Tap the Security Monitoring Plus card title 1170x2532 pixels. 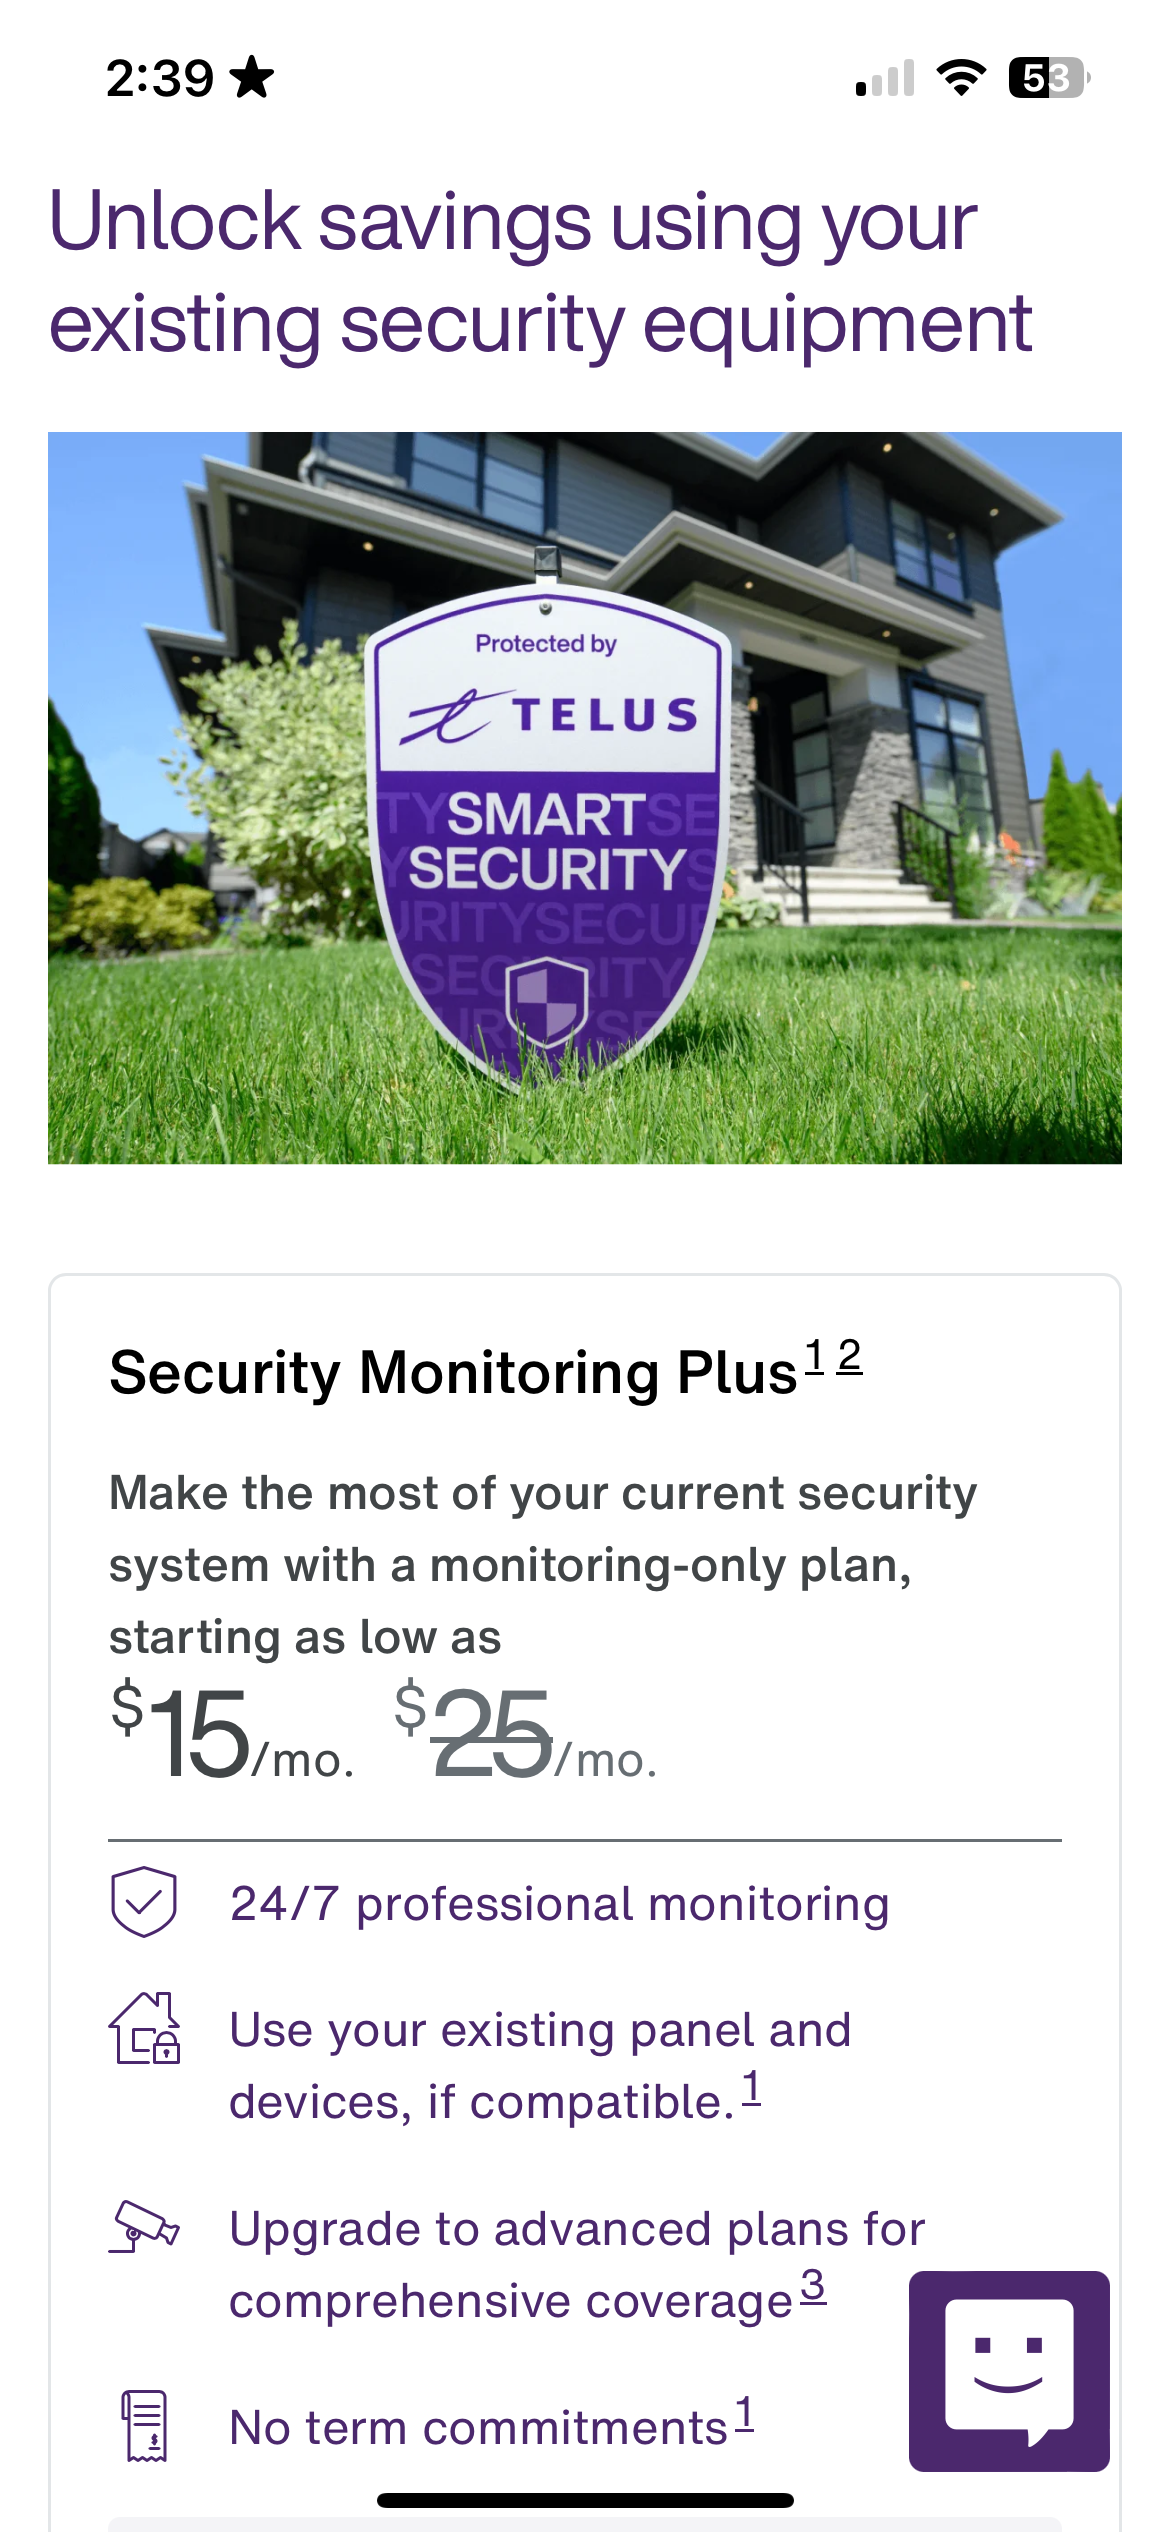[x=452, y=1372]
